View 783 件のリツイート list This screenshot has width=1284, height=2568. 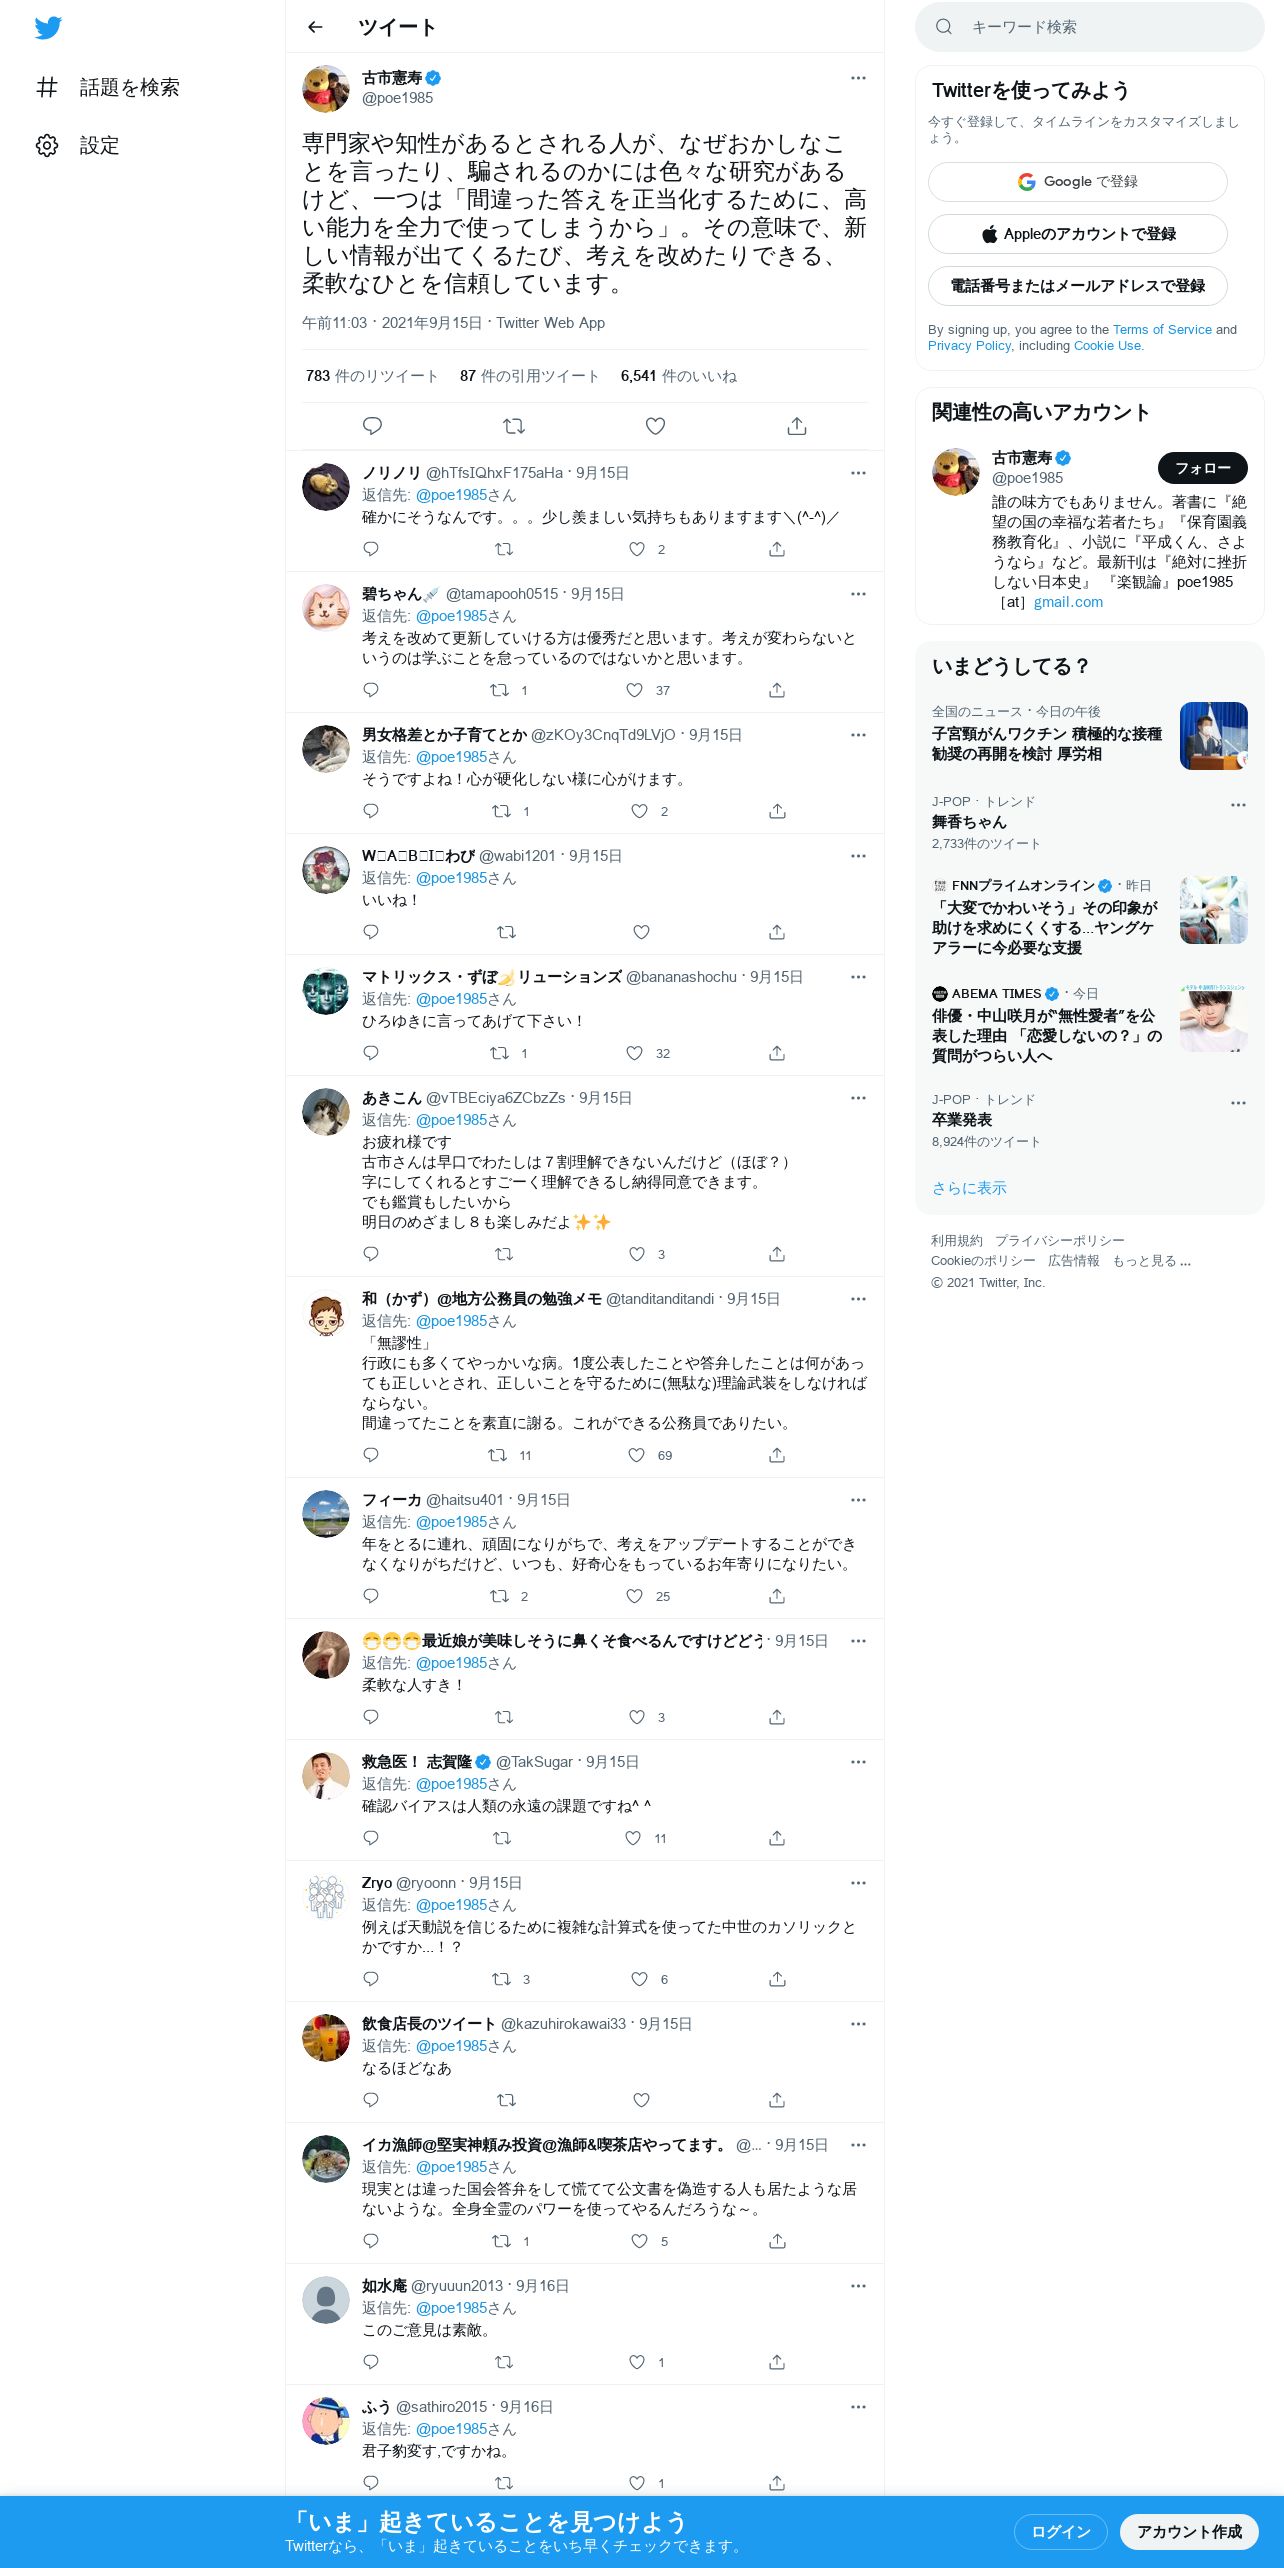click(372, 376)
